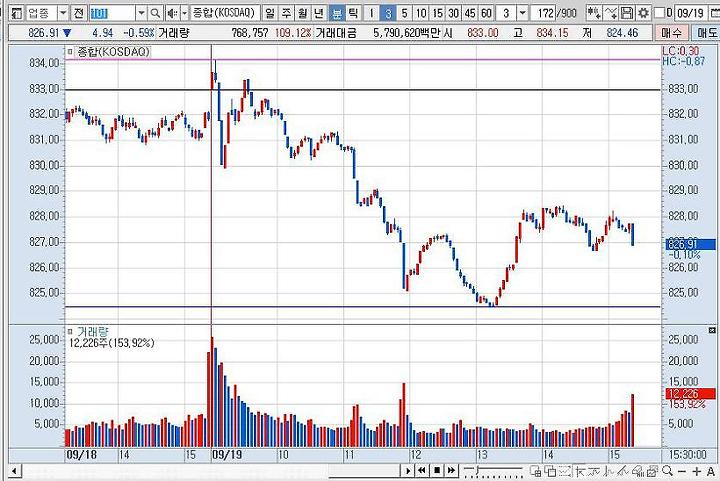Switch to weekly chart with 주 button

[x=287, y=13]
